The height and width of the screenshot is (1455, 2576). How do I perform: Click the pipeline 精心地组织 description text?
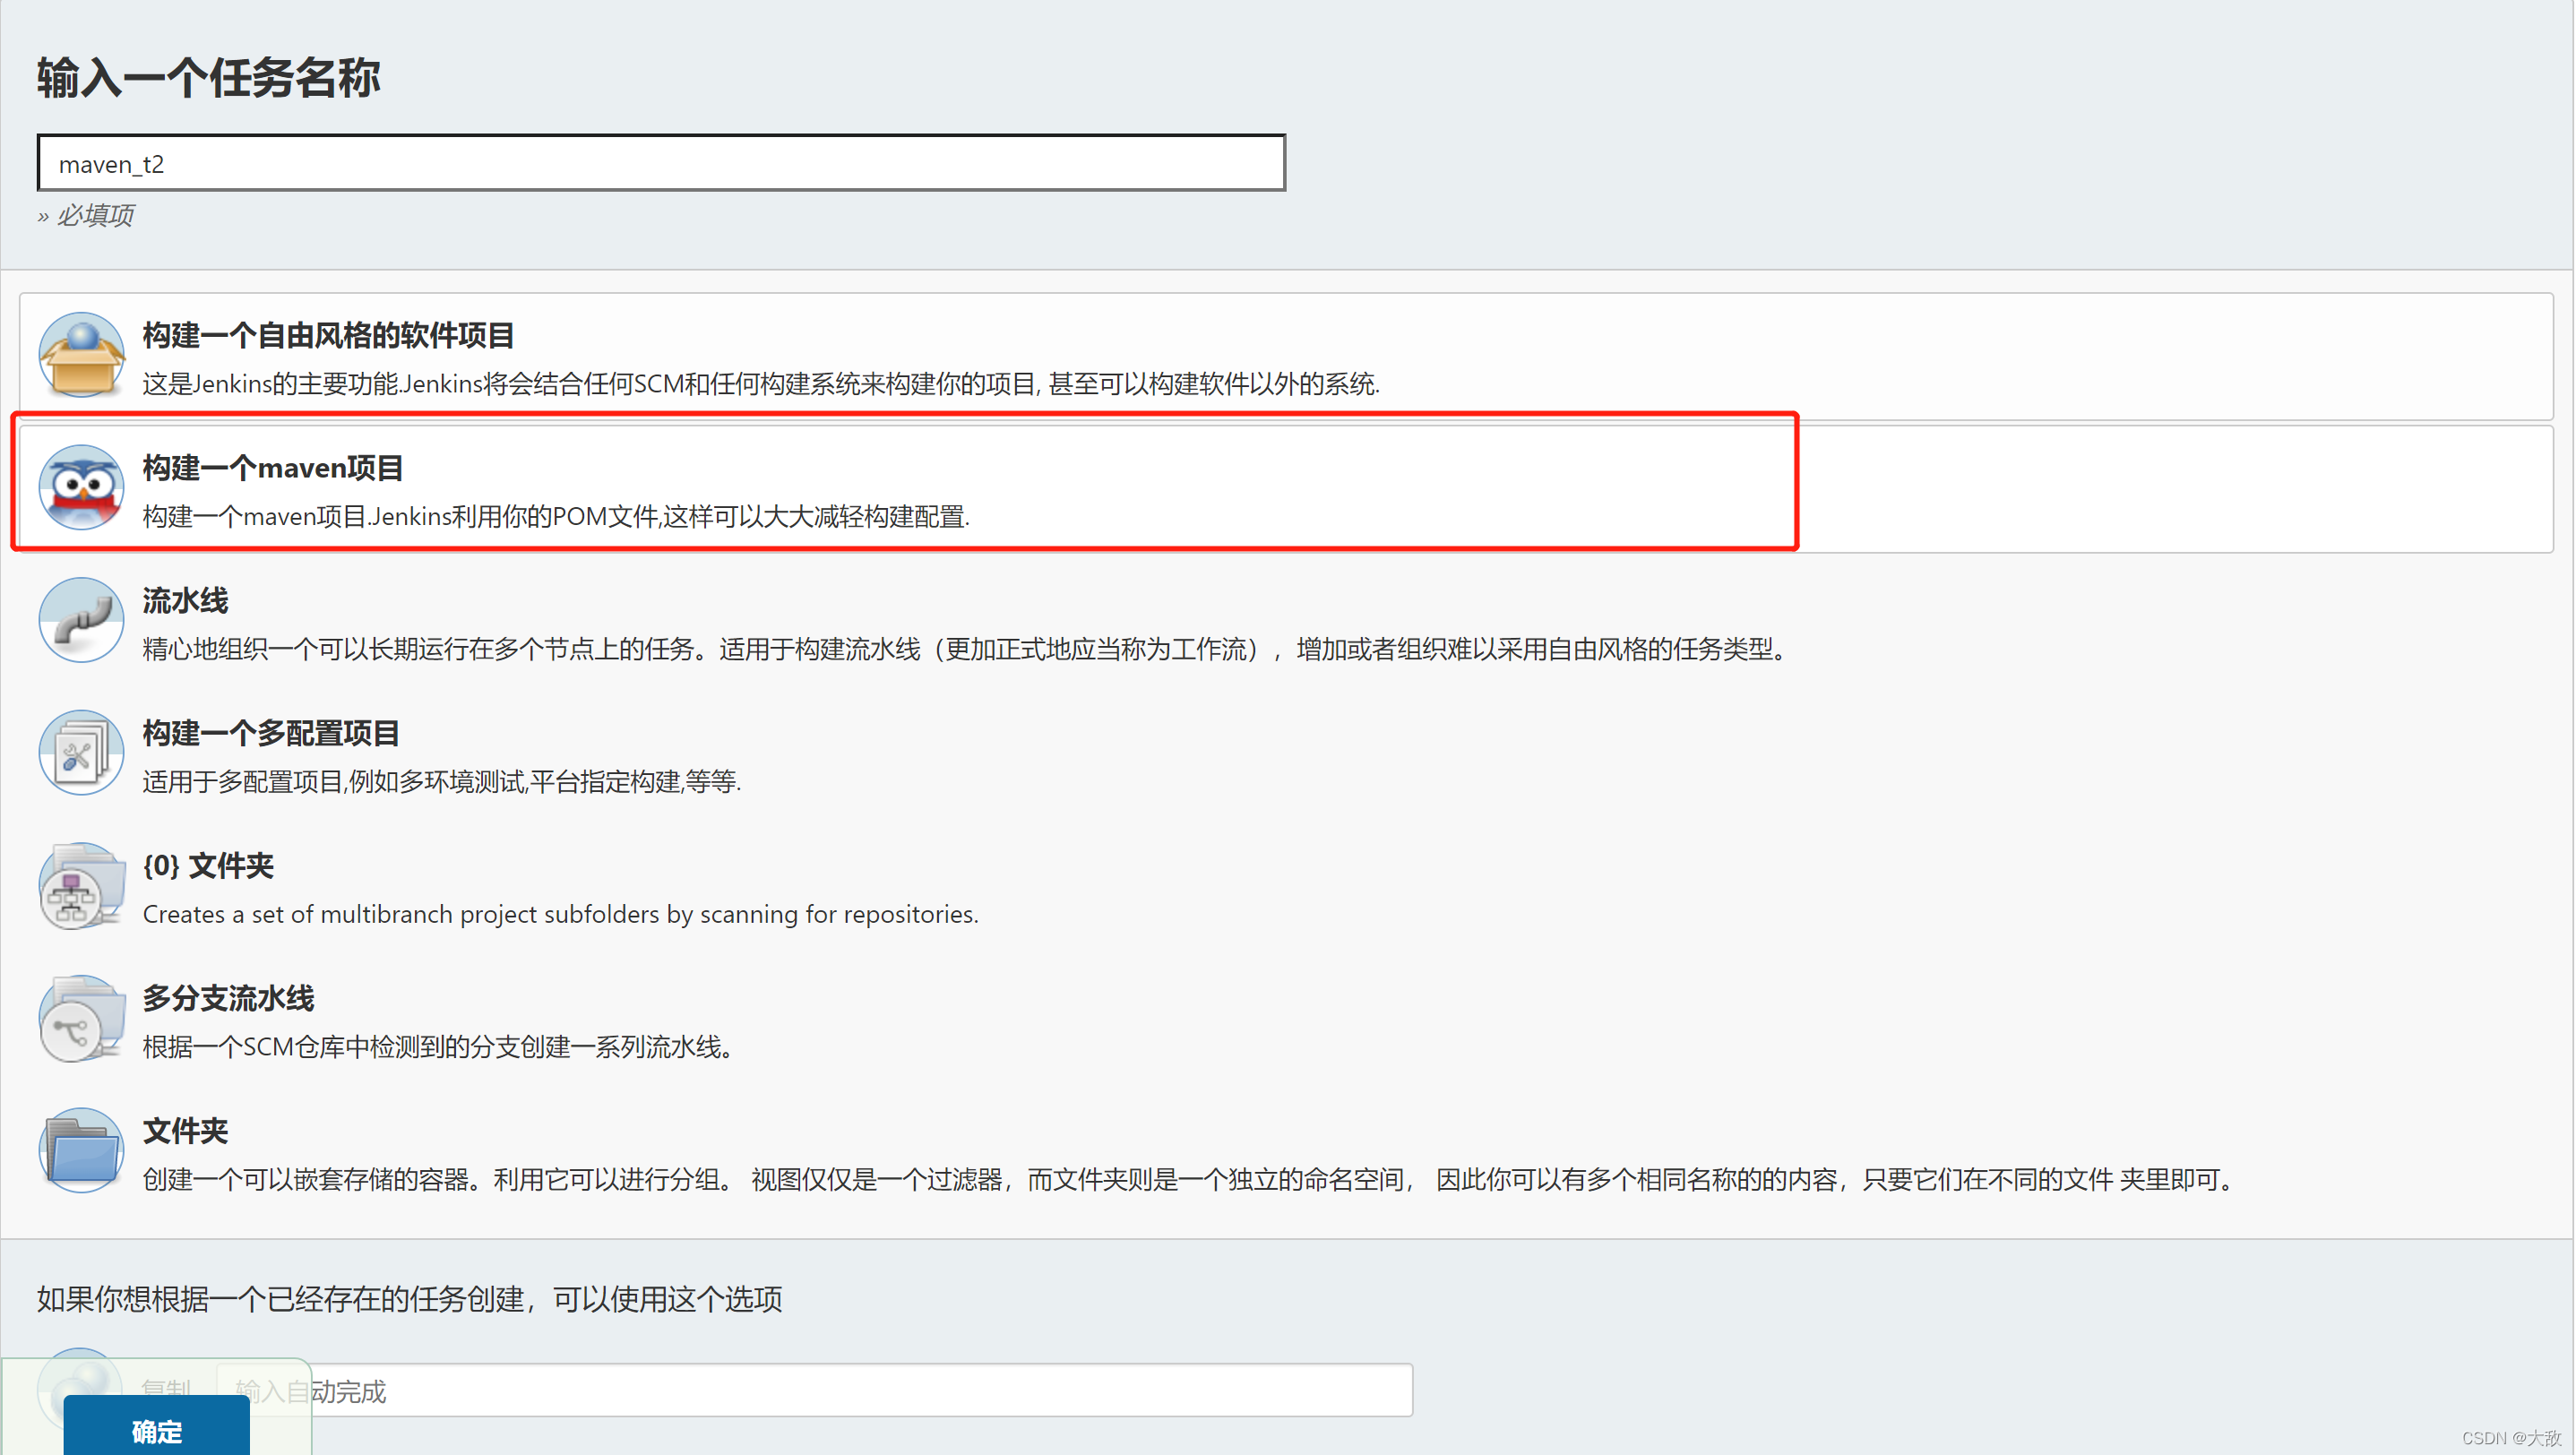pos(965,649)
